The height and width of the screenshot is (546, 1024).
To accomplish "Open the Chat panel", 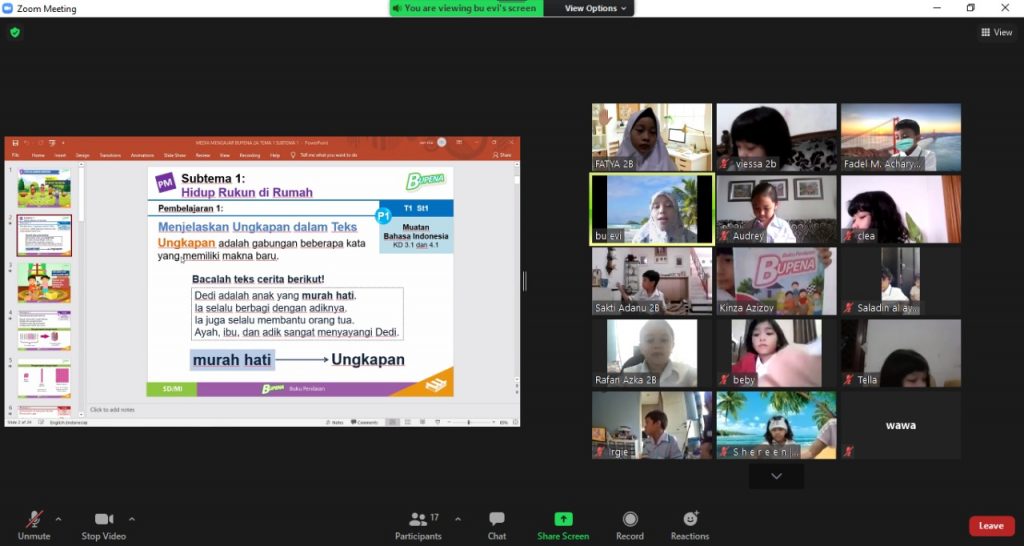I will point(496,526).
